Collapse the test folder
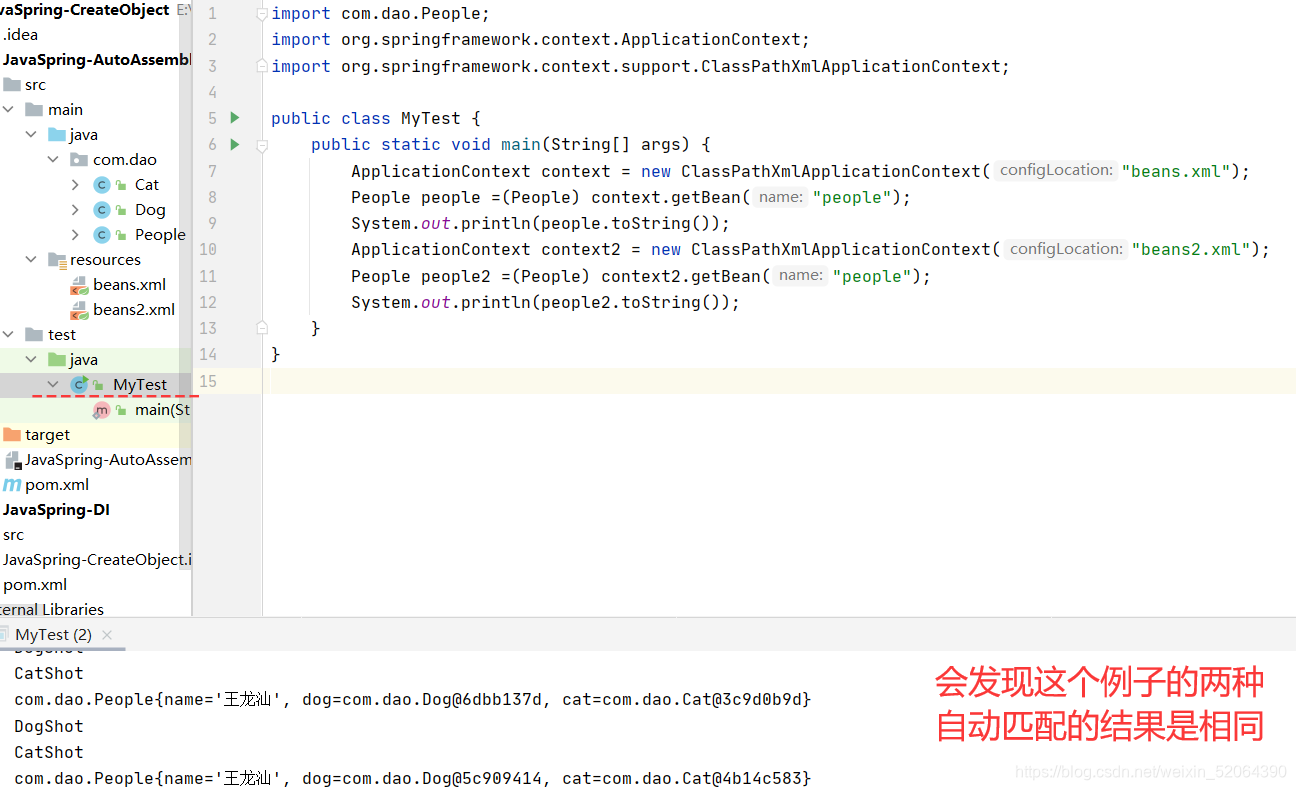 pos(8,334)
